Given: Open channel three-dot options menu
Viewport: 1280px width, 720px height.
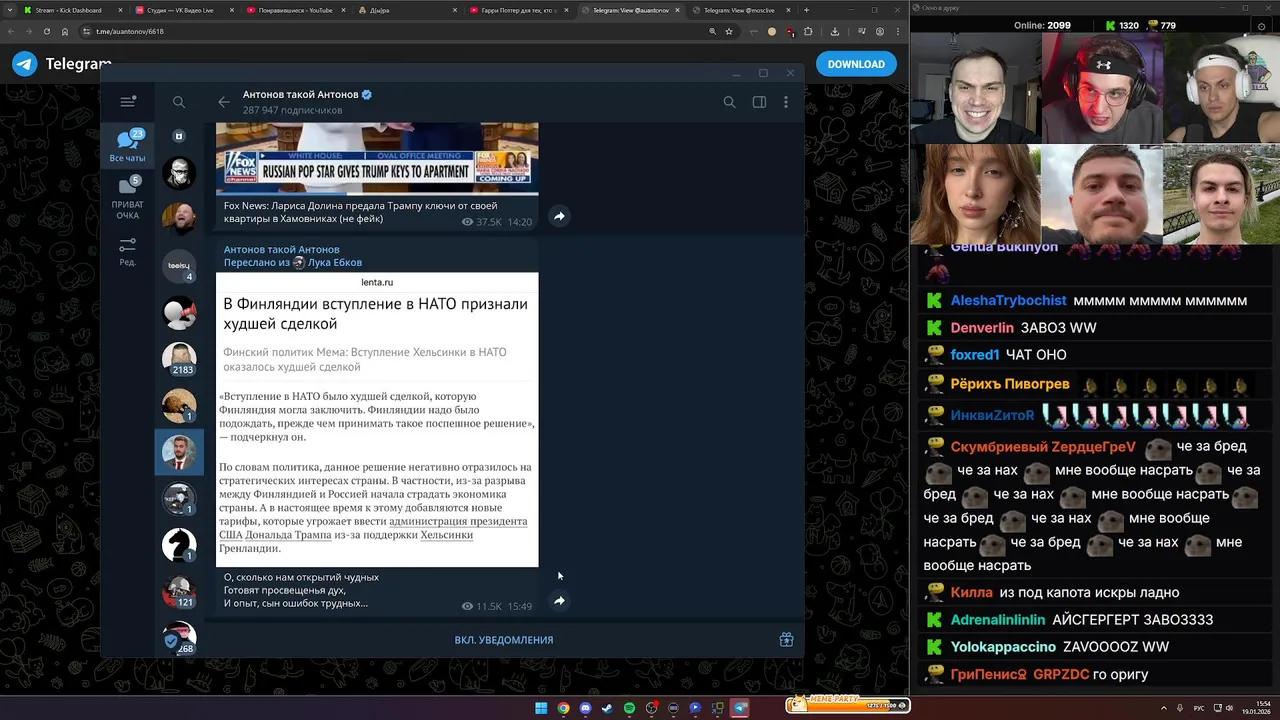Looking at the screenshot, I should pyautogui.click(x=786, y=102).
